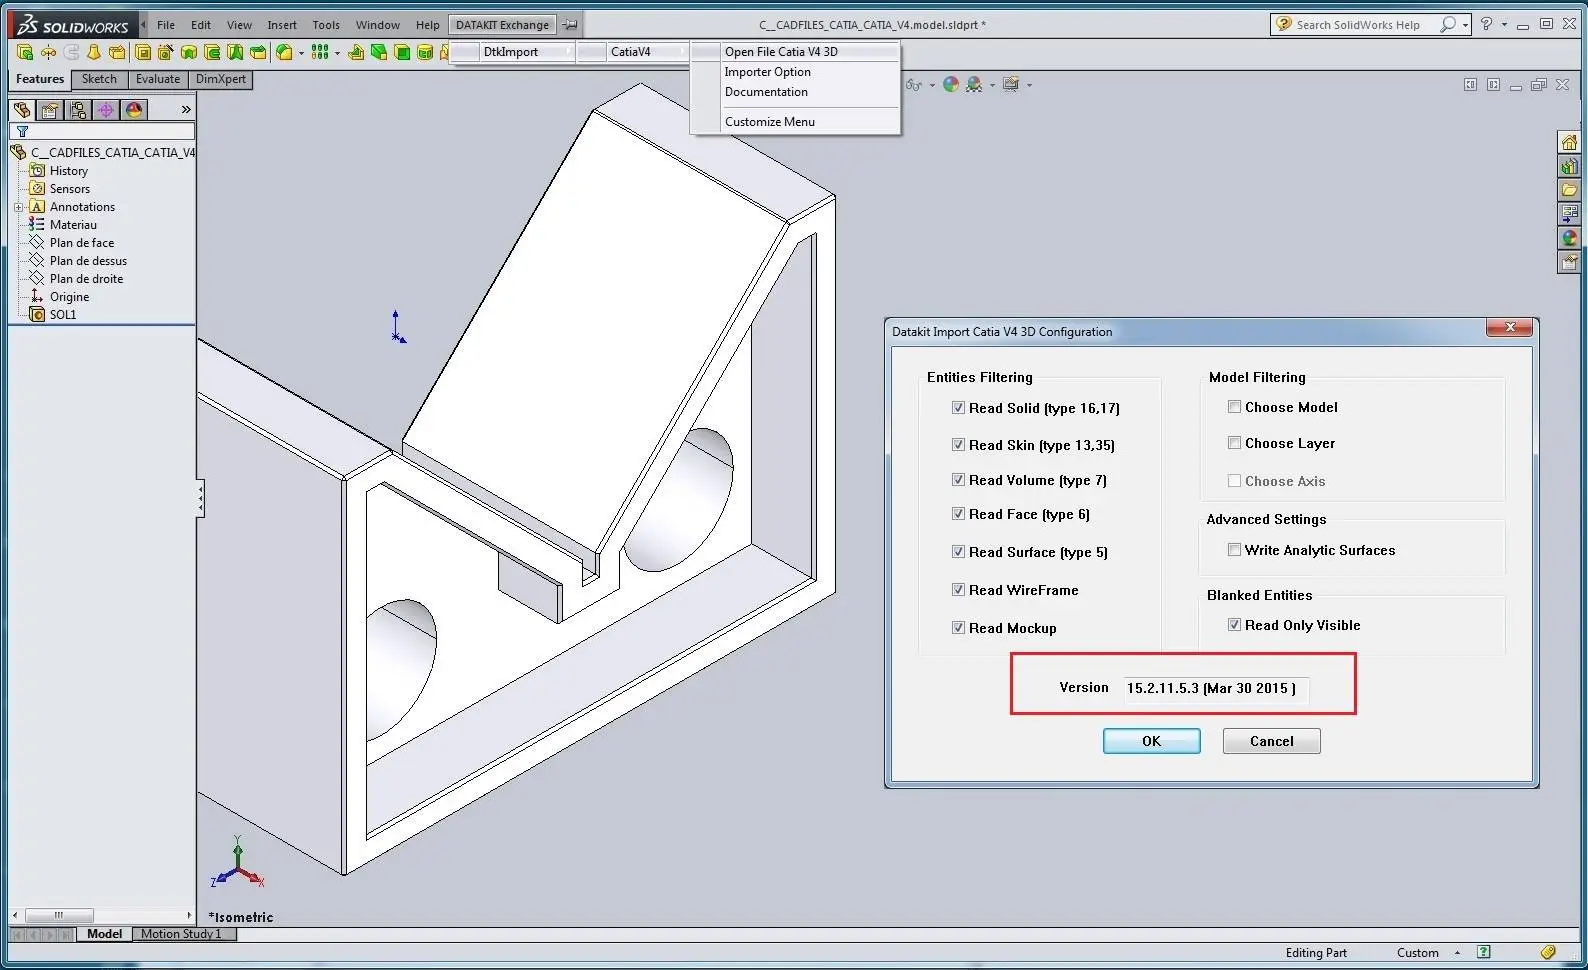This screenshot has width=1588, height=970.
Task: Click the feature tree filter funnel icon
Action: pos(22,131)
